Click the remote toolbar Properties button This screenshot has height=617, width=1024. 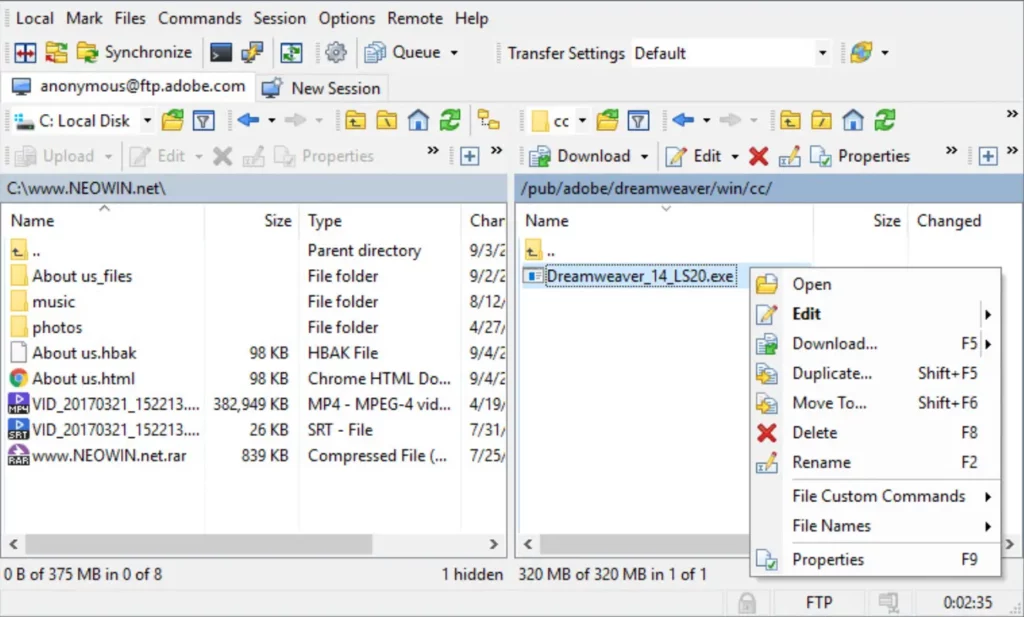(859, 156)
